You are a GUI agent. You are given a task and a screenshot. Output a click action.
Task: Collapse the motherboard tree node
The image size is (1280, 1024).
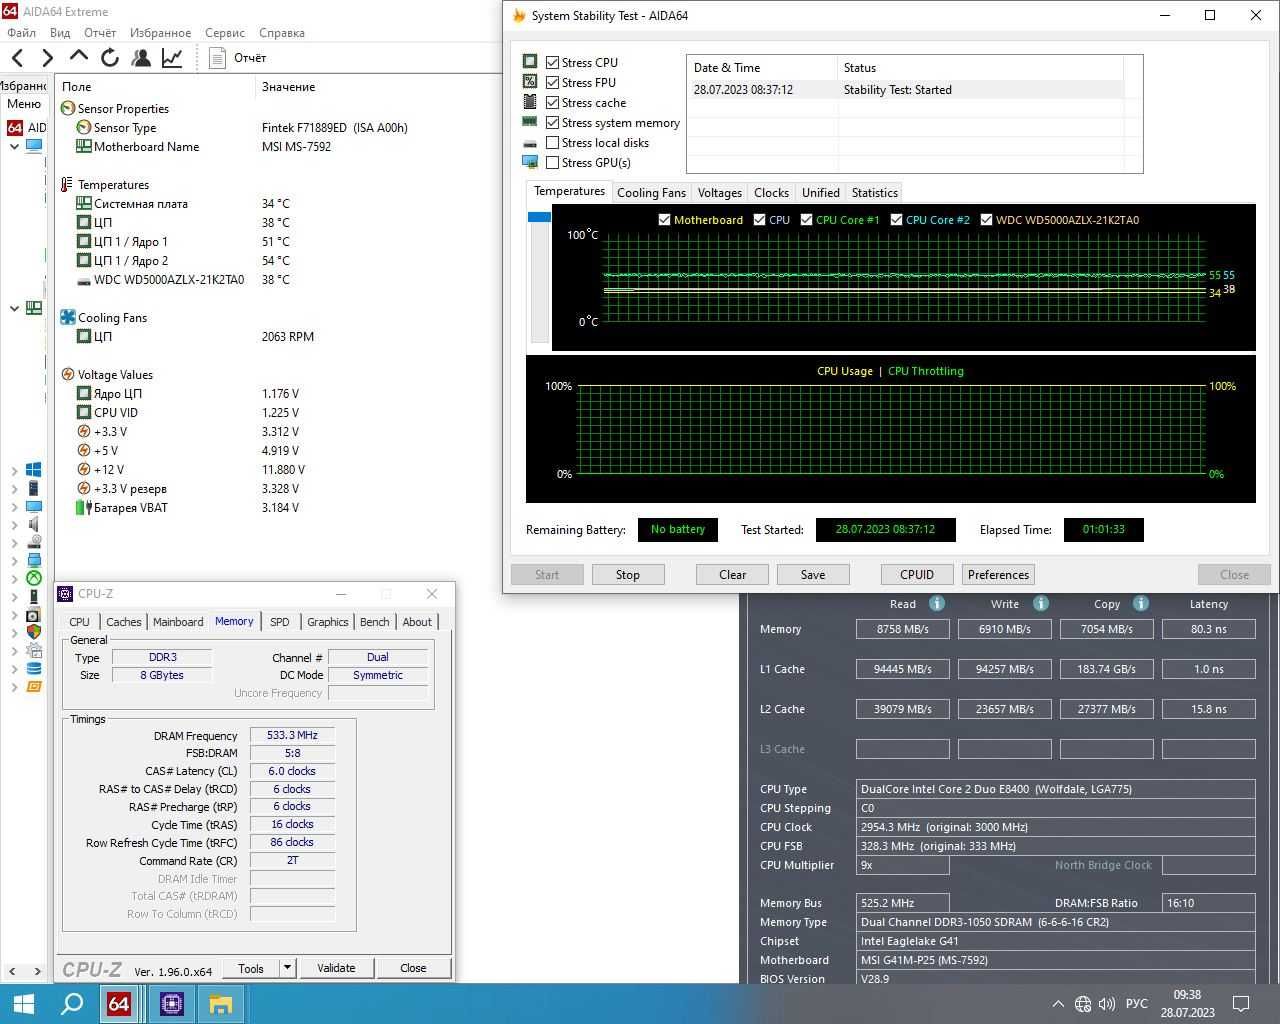14,308
